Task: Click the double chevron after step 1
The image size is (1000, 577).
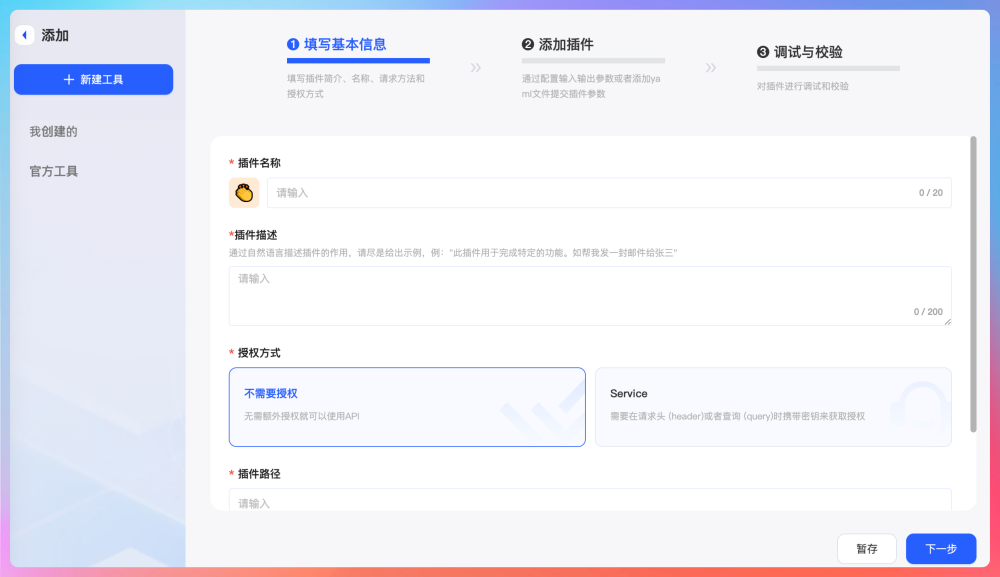Action: pyautogui.click(x=476, y=68)
